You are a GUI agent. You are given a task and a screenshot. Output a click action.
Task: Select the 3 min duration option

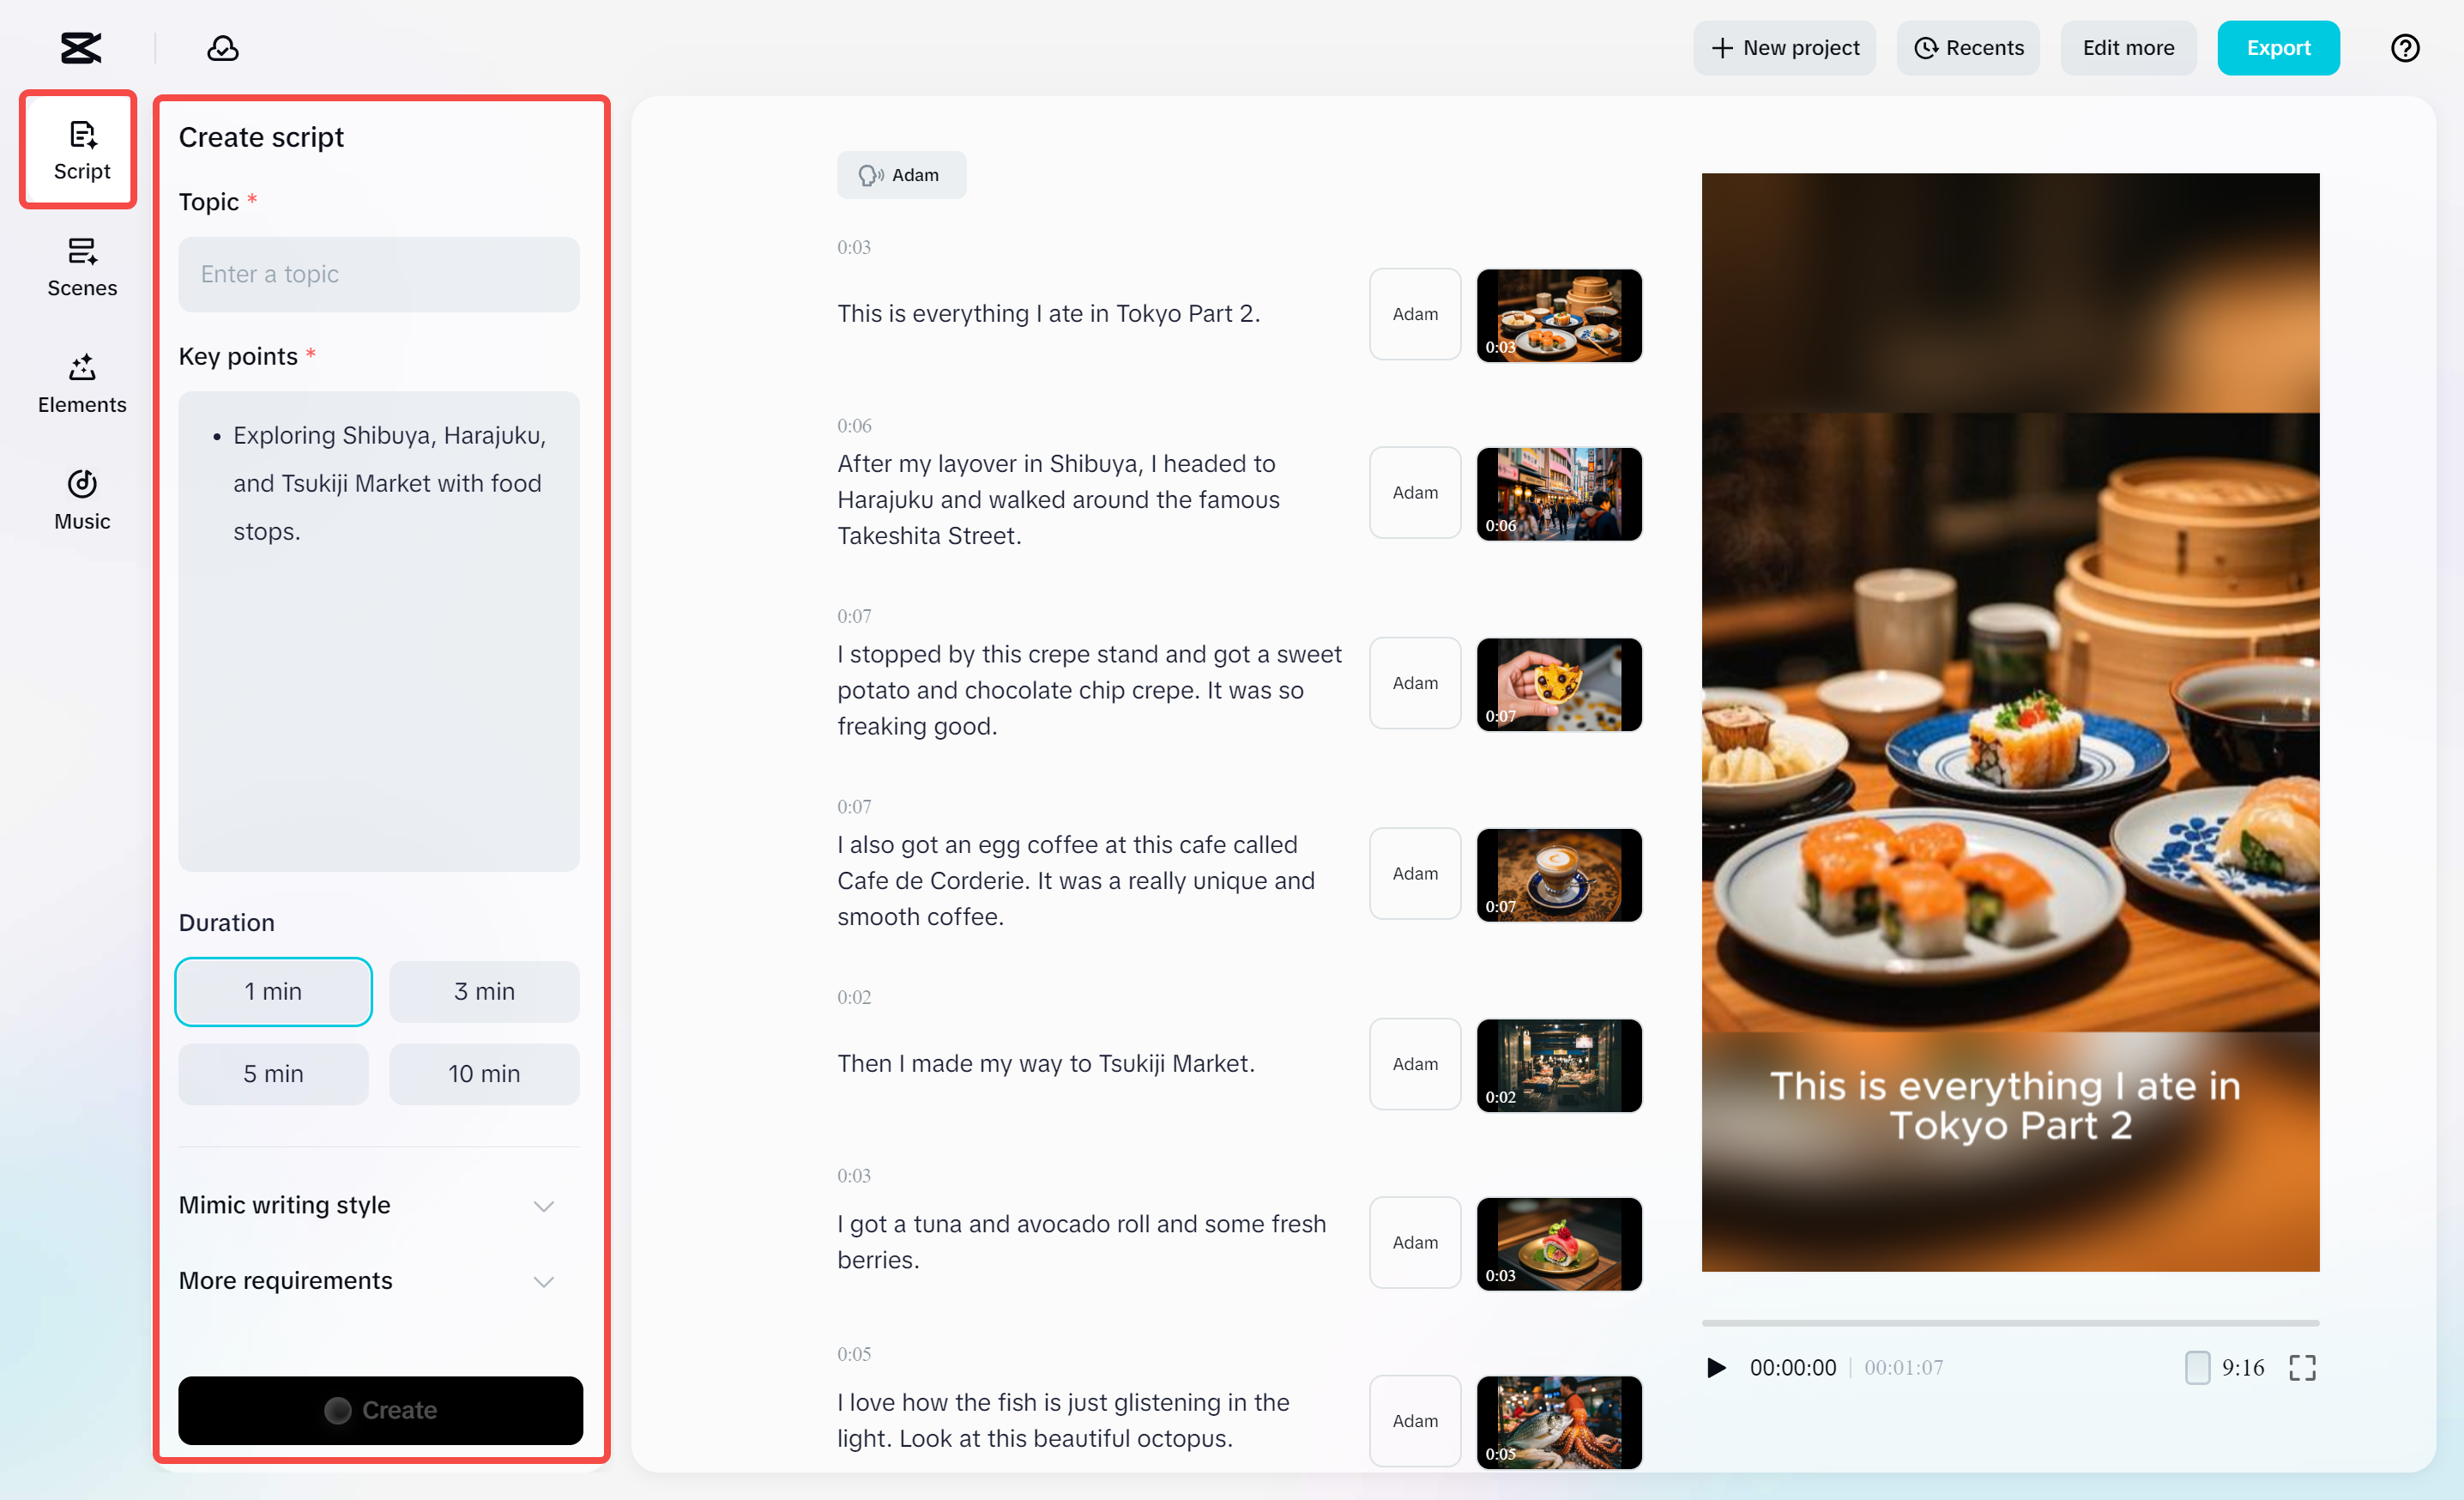[x=484, y=991]
